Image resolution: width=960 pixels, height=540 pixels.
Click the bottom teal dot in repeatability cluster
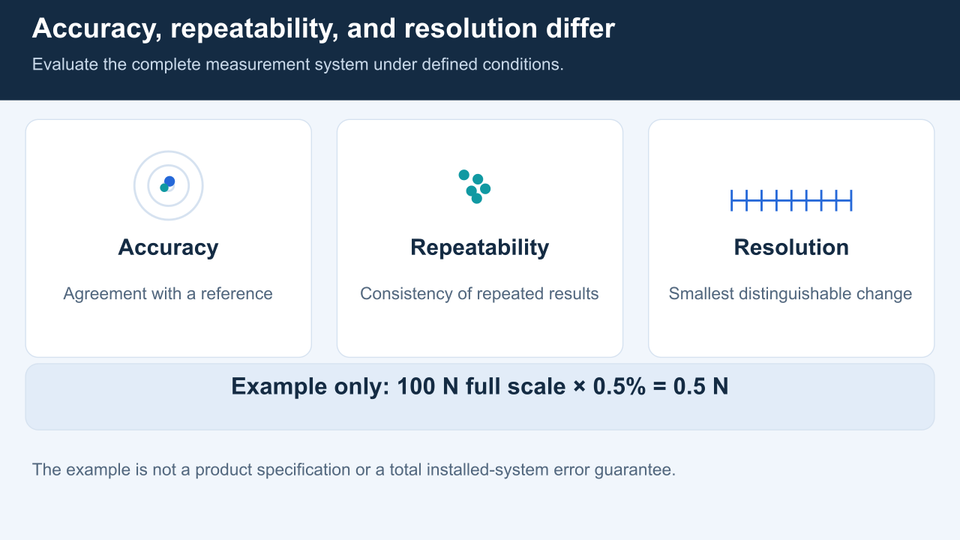pos(476,198)
